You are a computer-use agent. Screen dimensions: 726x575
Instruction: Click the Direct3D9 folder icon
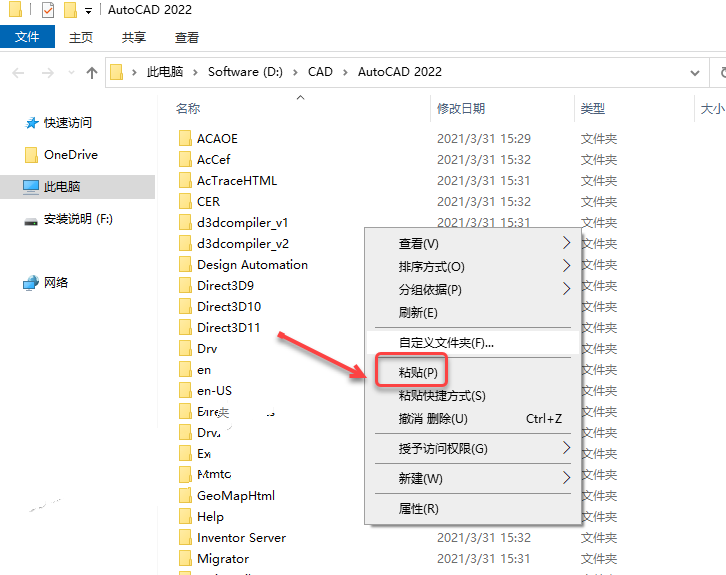click(x=185, y=286)
